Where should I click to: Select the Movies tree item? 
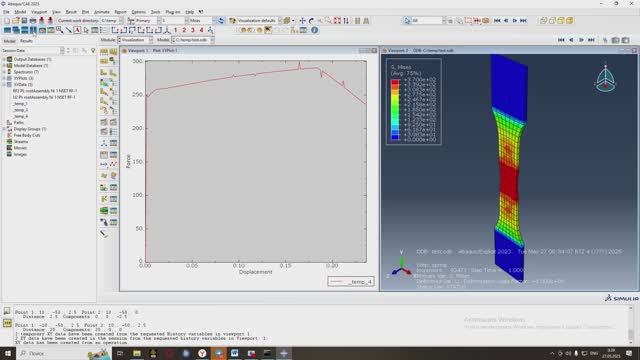click(20, 148)
